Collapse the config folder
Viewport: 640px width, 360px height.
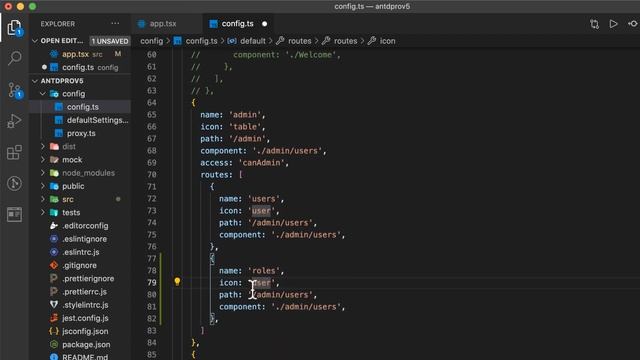click(43, 94)
